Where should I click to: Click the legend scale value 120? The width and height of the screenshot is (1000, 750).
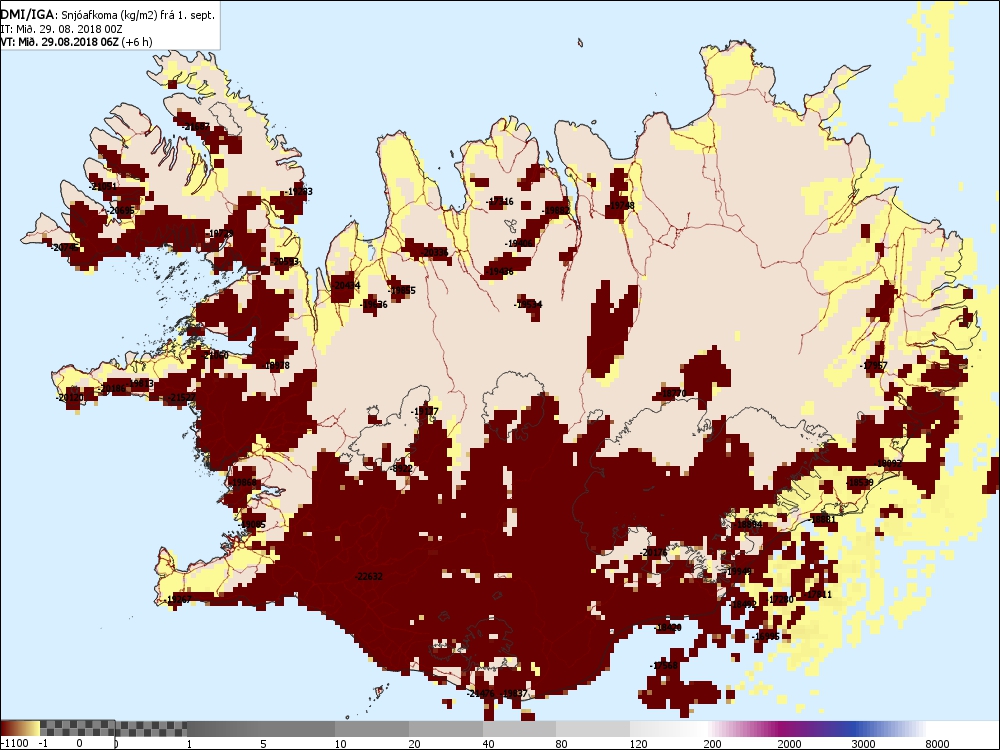tap(638, 744)
